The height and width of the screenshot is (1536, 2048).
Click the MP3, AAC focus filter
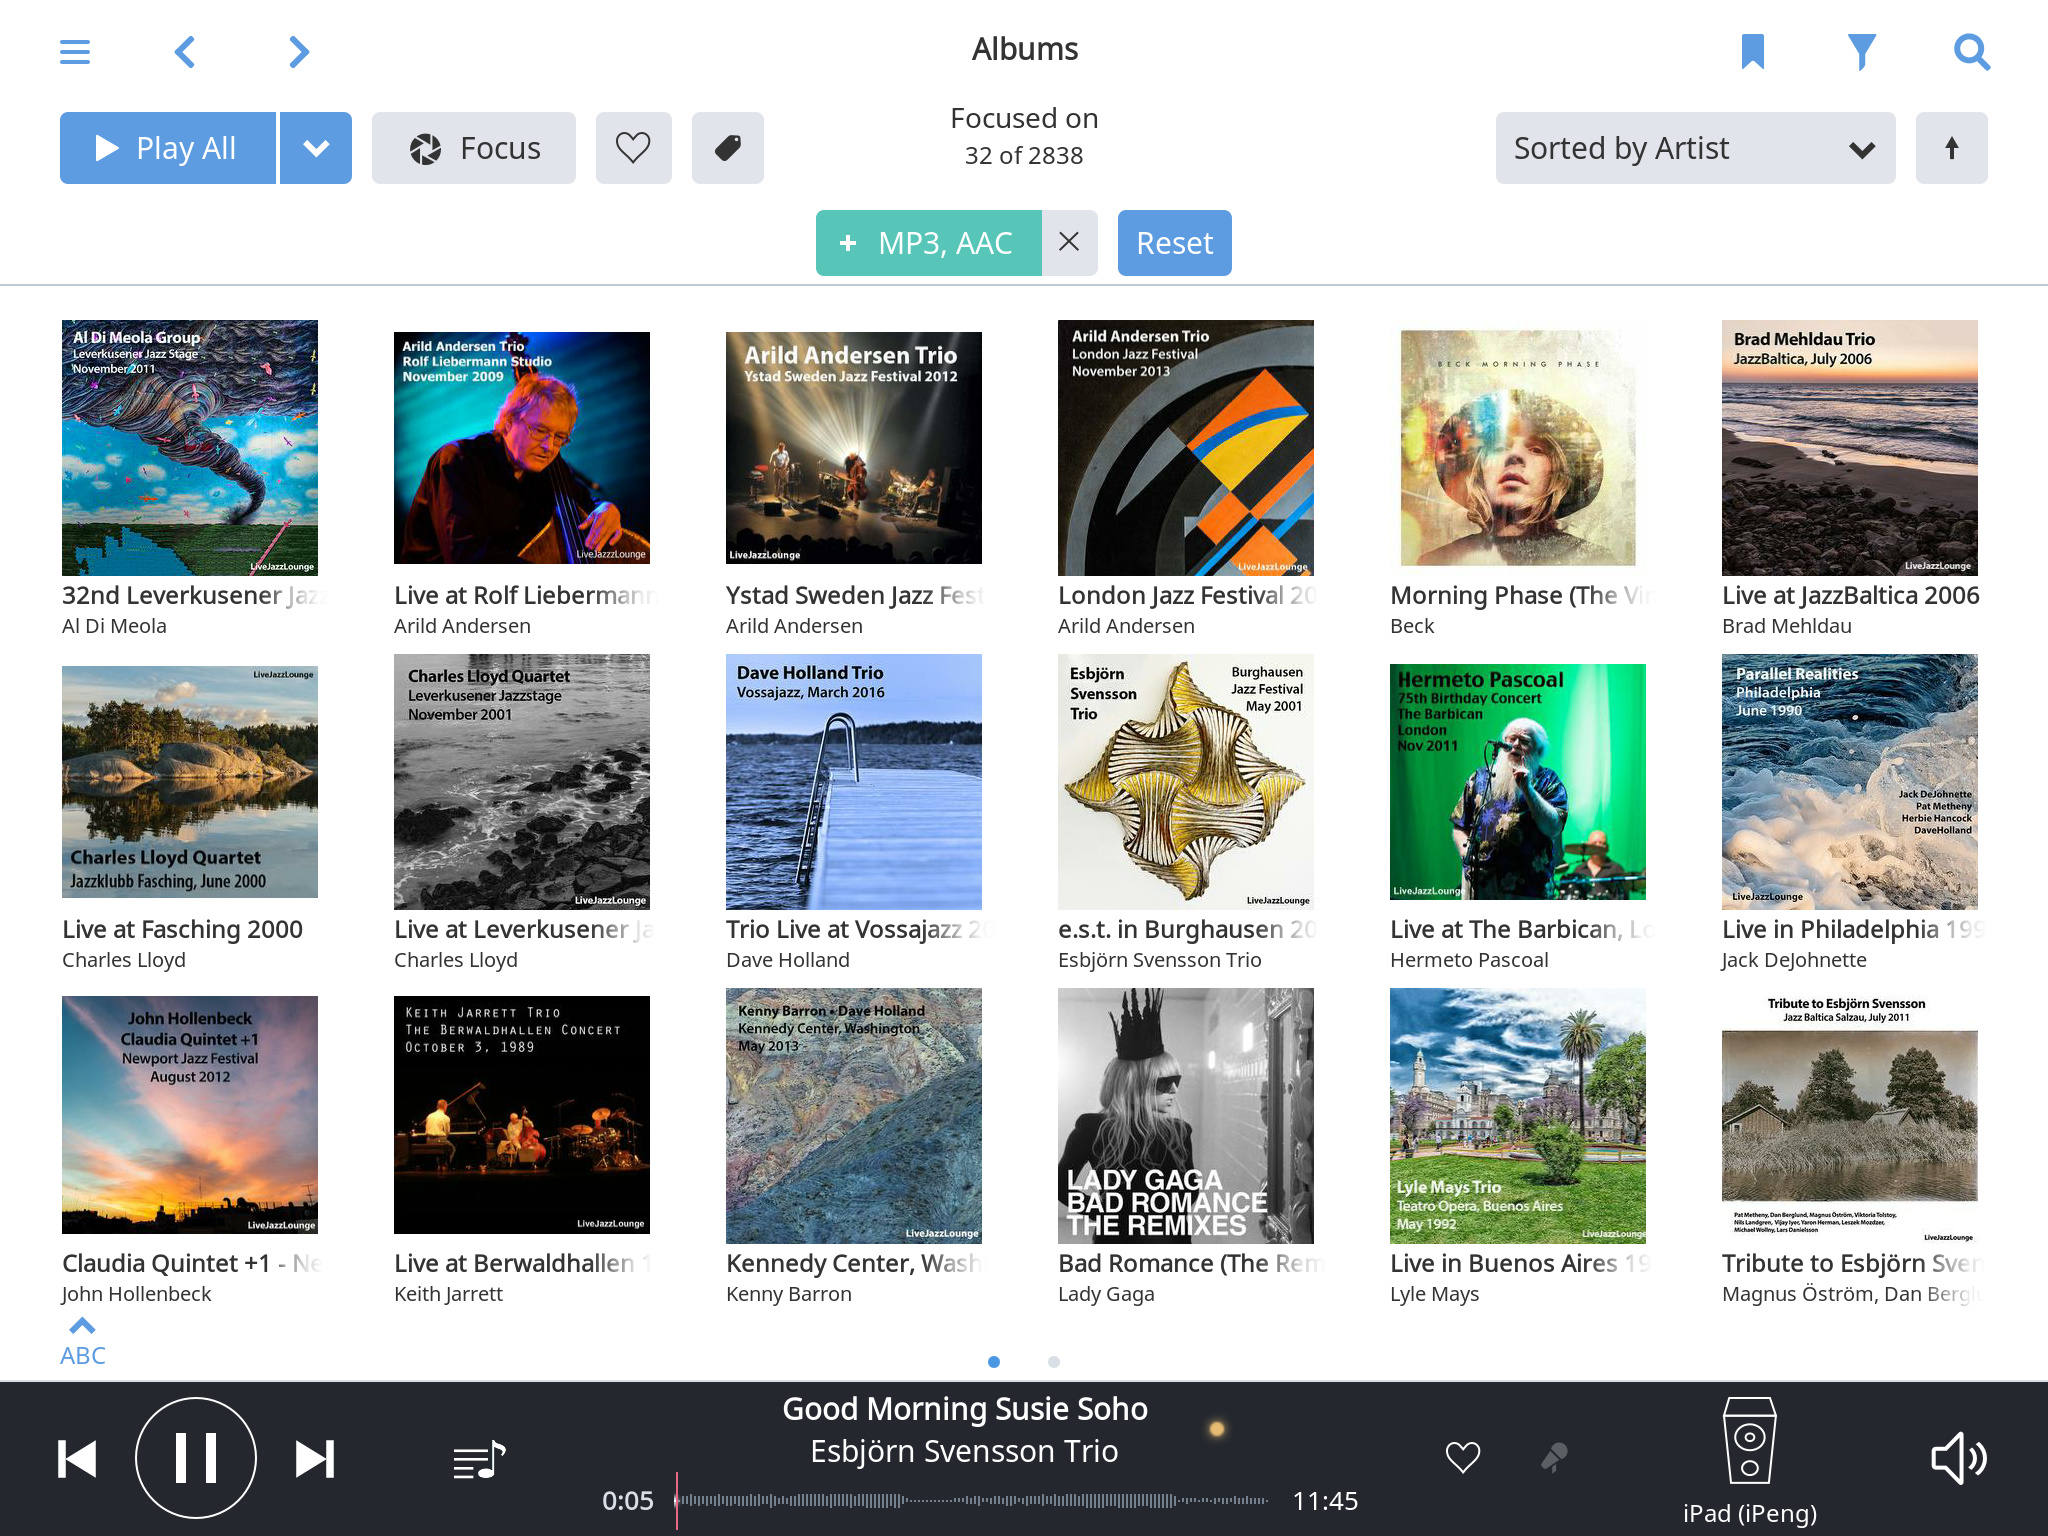[929, 243]
